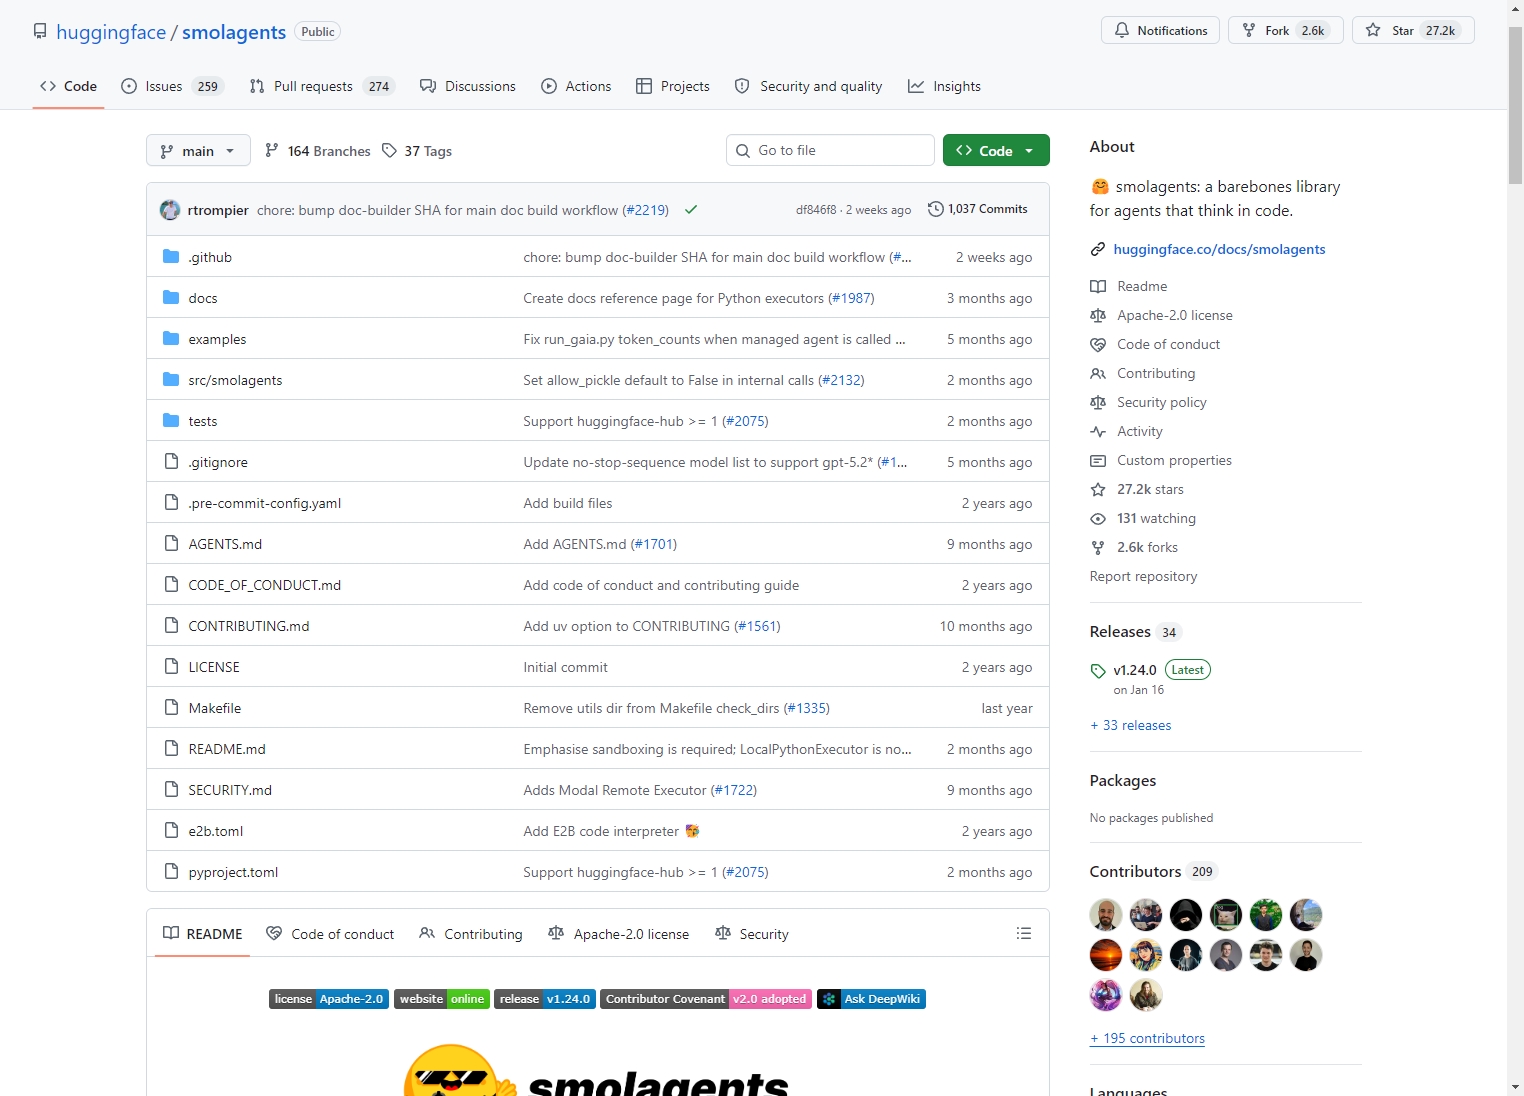Click rtrompier's avatar in commit bar
Image resolution: width=1524 pixels, height=1096 pixels.
pos(170,210)
